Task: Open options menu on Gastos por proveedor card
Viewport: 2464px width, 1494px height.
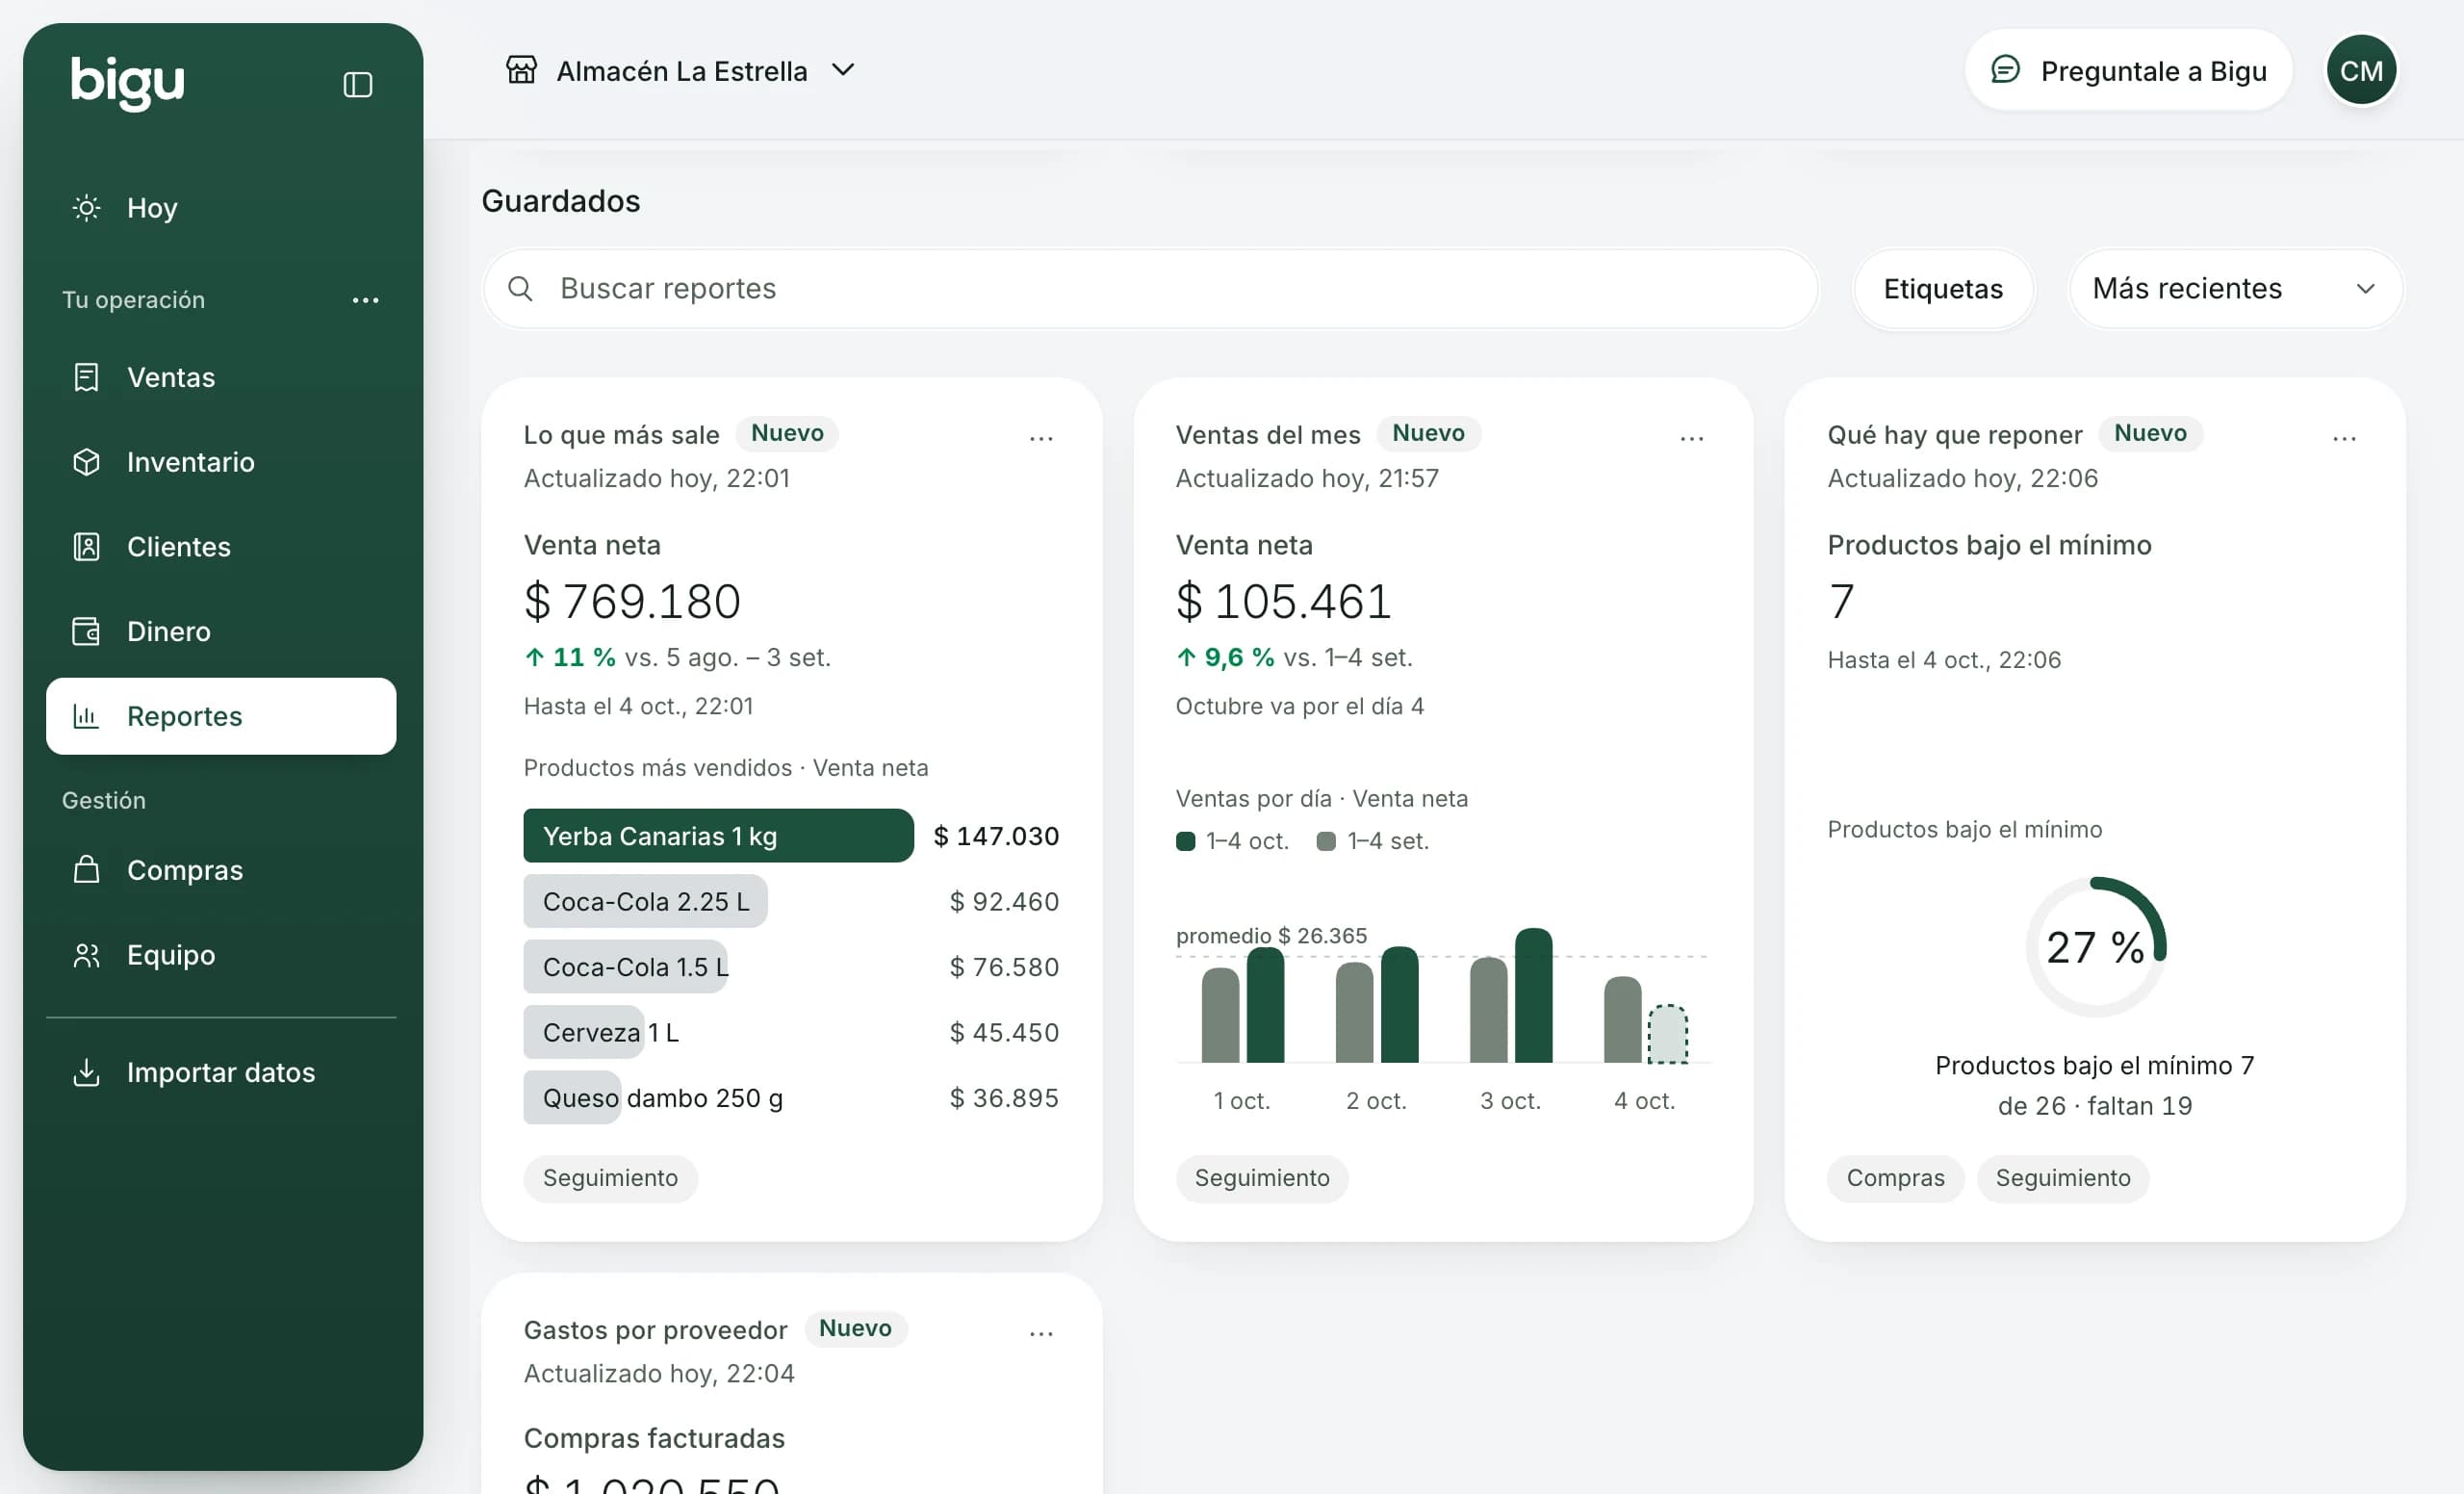Action: (1041, 1333)
